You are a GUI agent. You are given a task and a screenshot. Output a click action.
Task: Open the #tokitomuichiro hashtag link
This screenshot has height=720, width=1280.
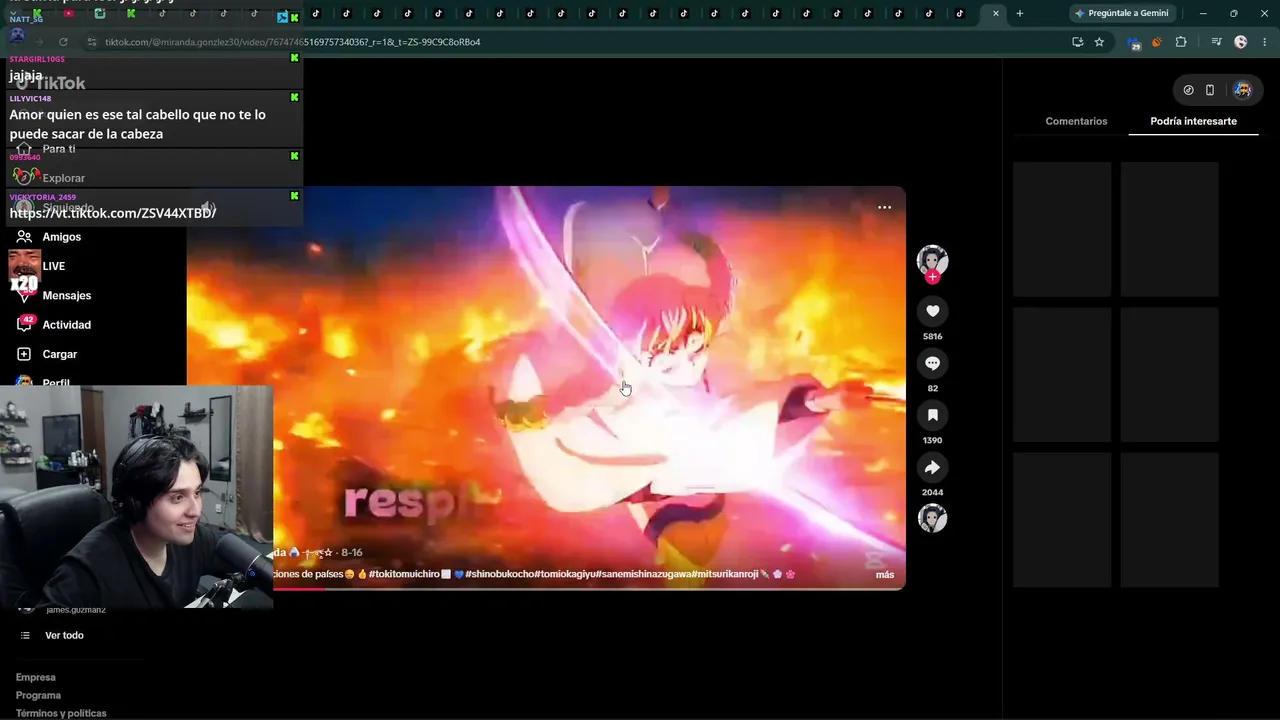[x=404, y=574]
